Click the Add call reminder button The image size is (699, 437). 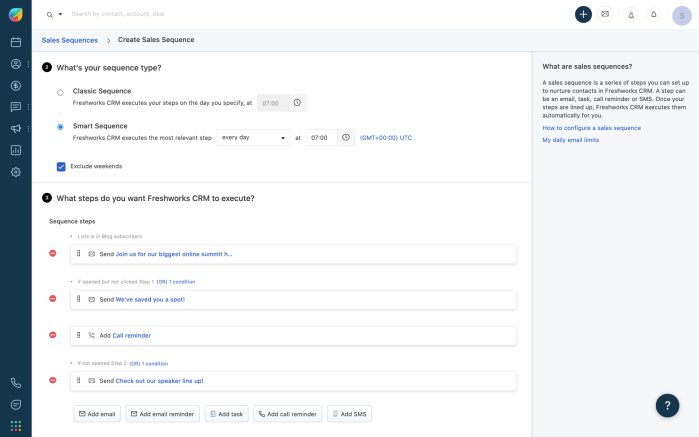coord(288,414)
